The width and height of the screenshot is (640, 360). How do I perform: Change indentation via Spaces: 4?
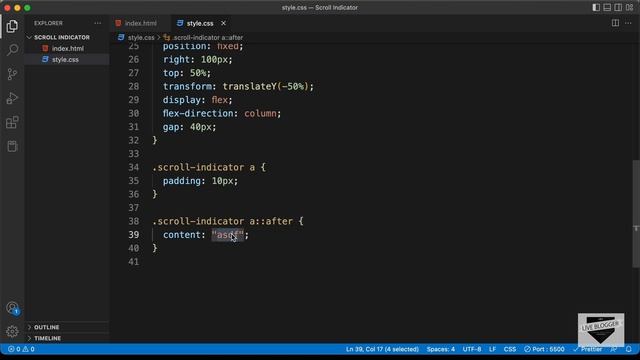(x=440, y=349)
